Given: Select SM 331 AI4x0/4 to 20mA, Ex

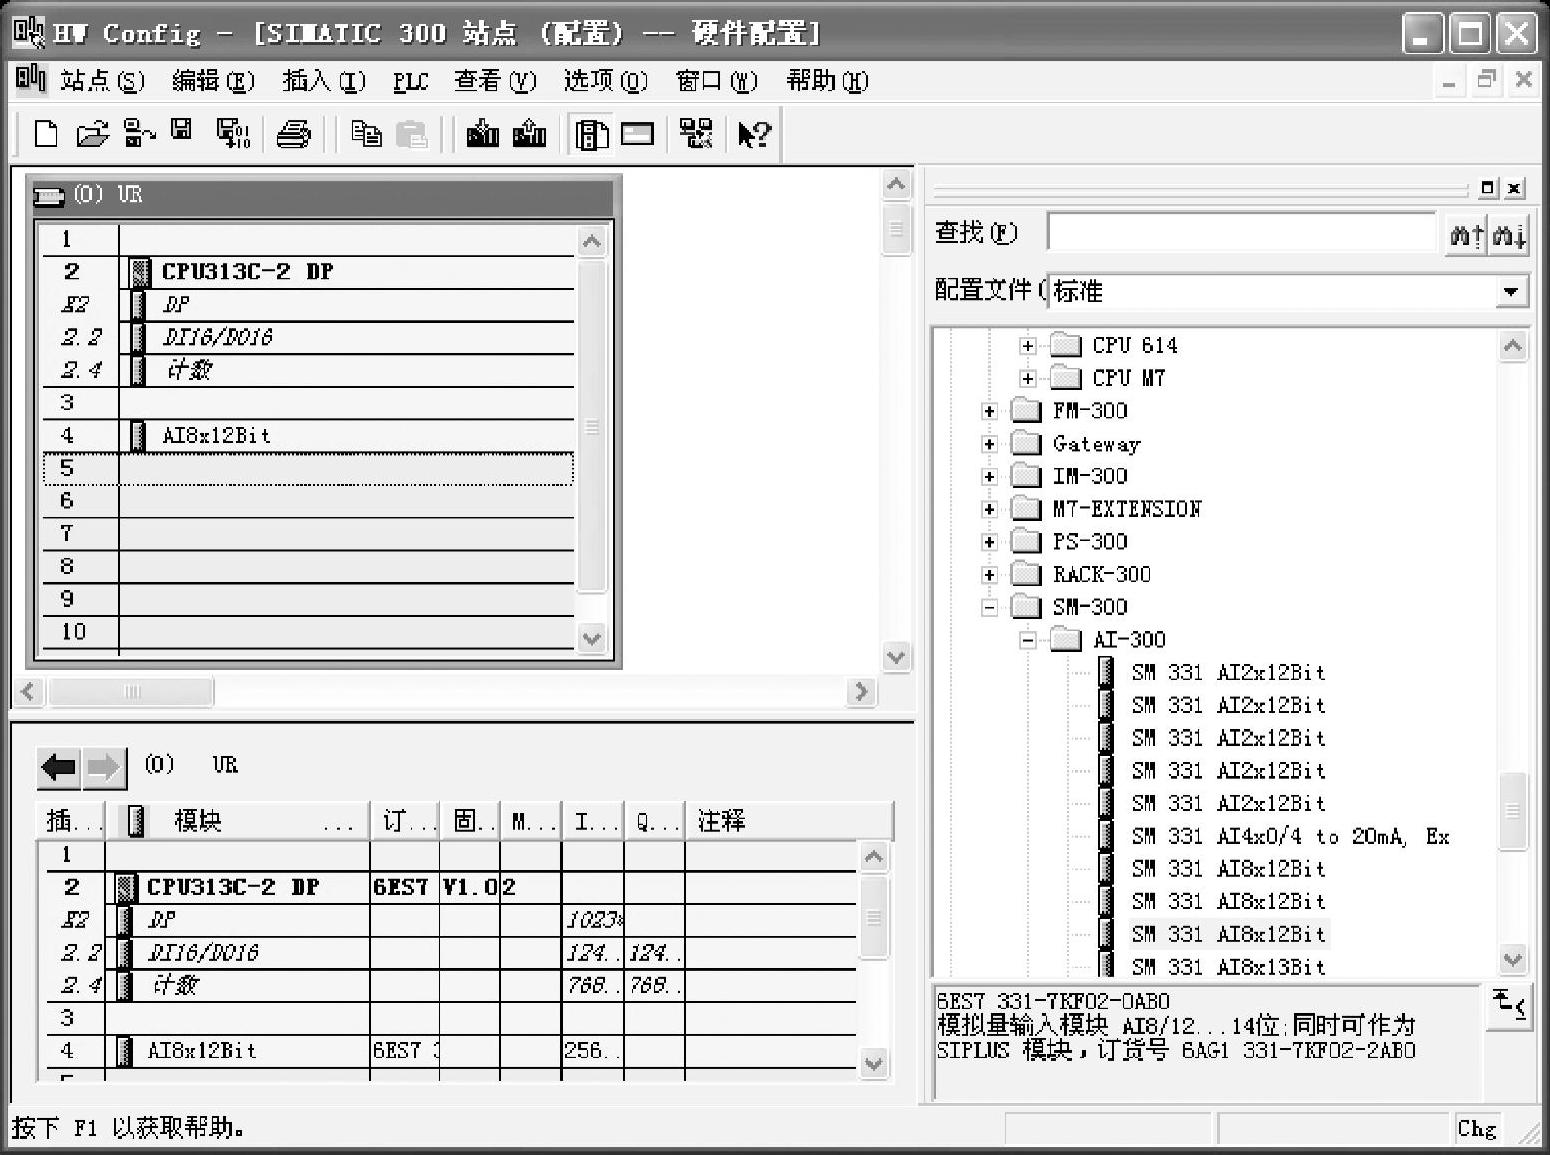Looking at the screenshot, I should [x=1290, y=837].
